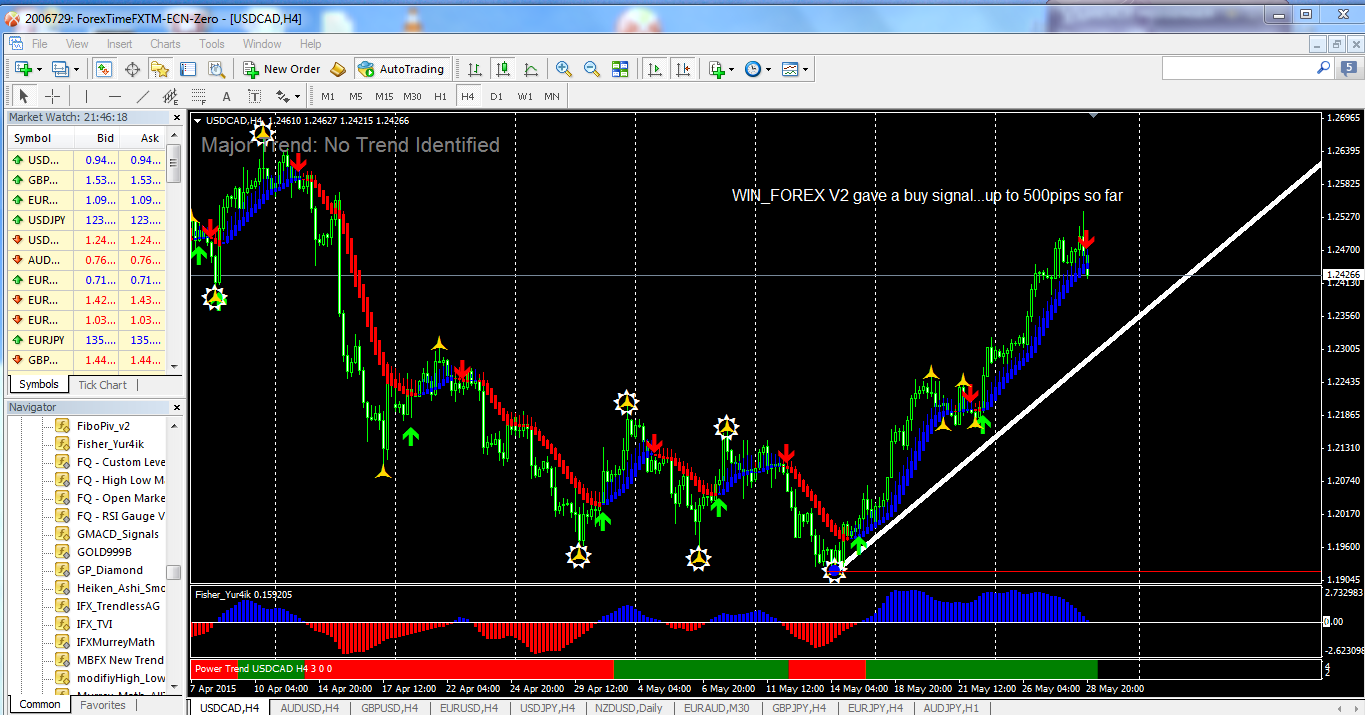Click the tile windows icon
The width and height of the screenshot is (1365, 715).
point(620,69)
